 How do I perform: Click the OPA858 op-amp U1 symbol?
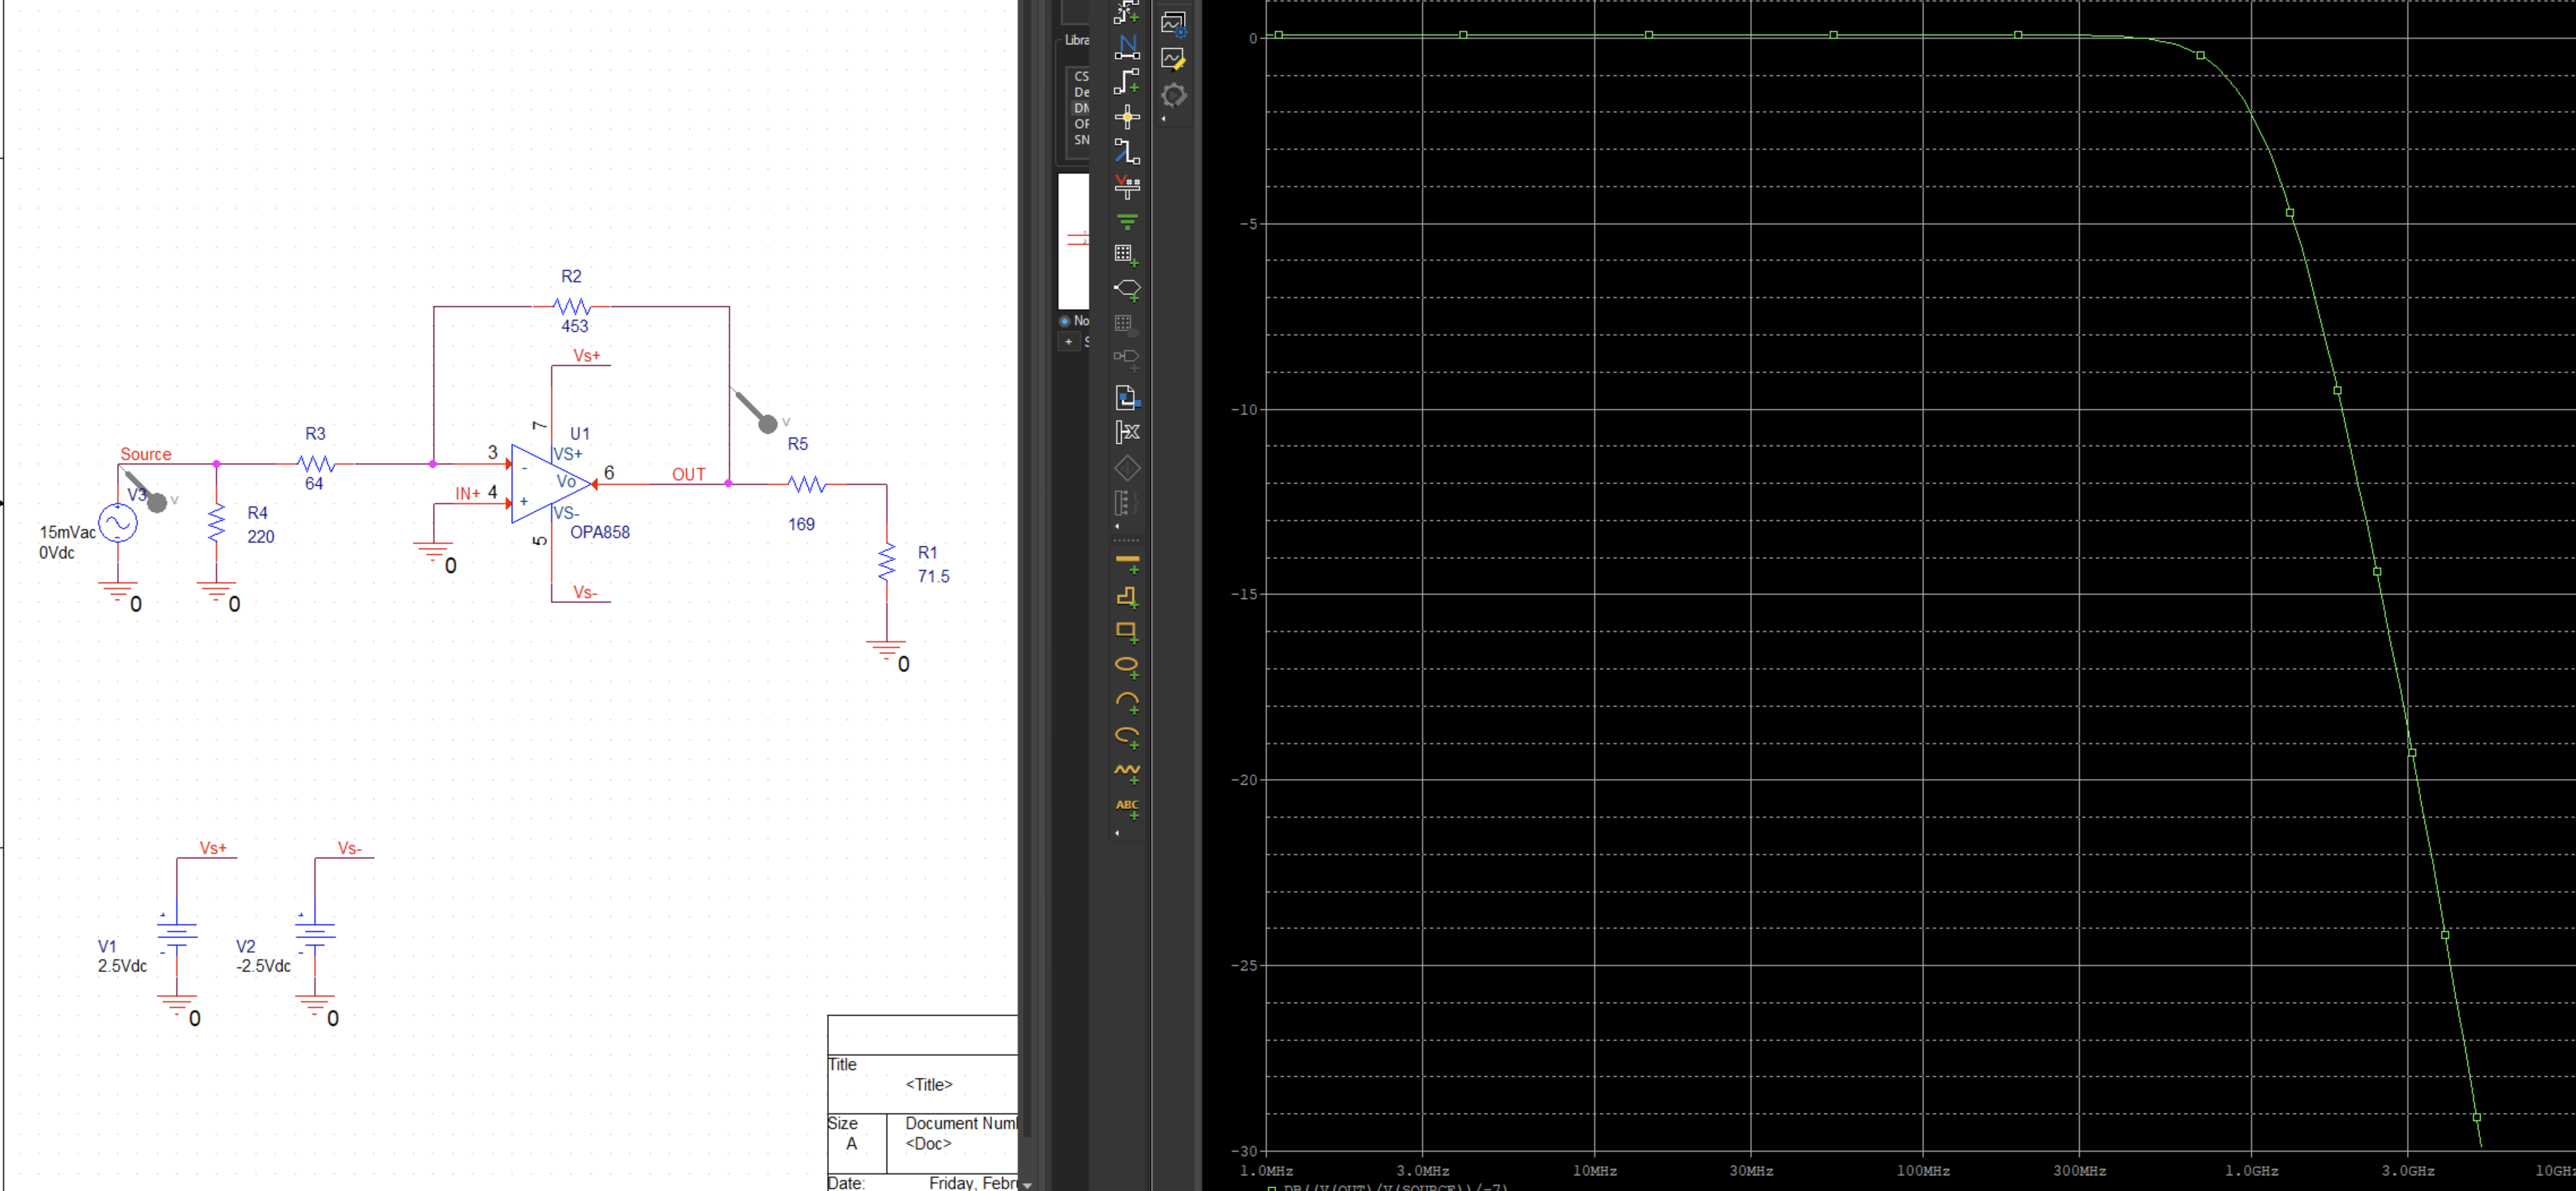coord(551,484)
